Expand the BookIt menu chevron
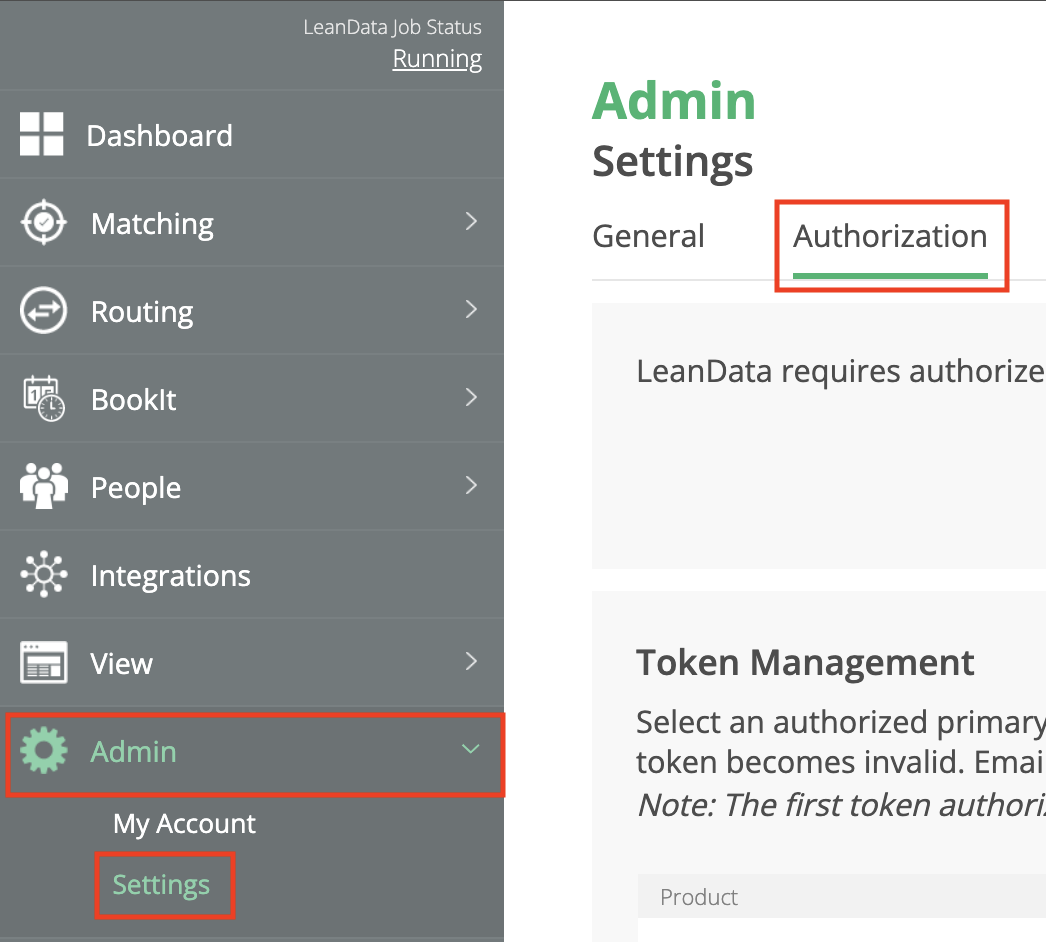The image size is (1046, 942). coord(471,398)
